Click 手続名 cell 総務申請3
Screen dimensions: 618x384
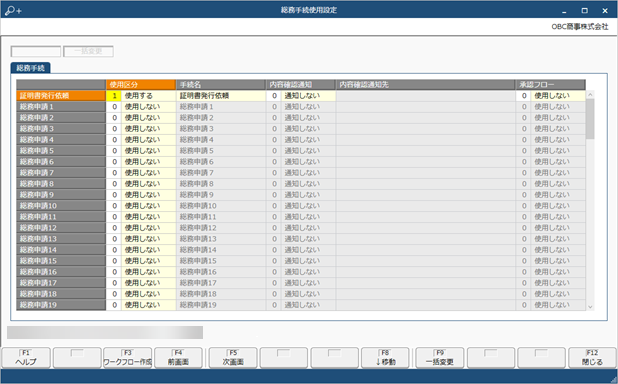[221, 129]
